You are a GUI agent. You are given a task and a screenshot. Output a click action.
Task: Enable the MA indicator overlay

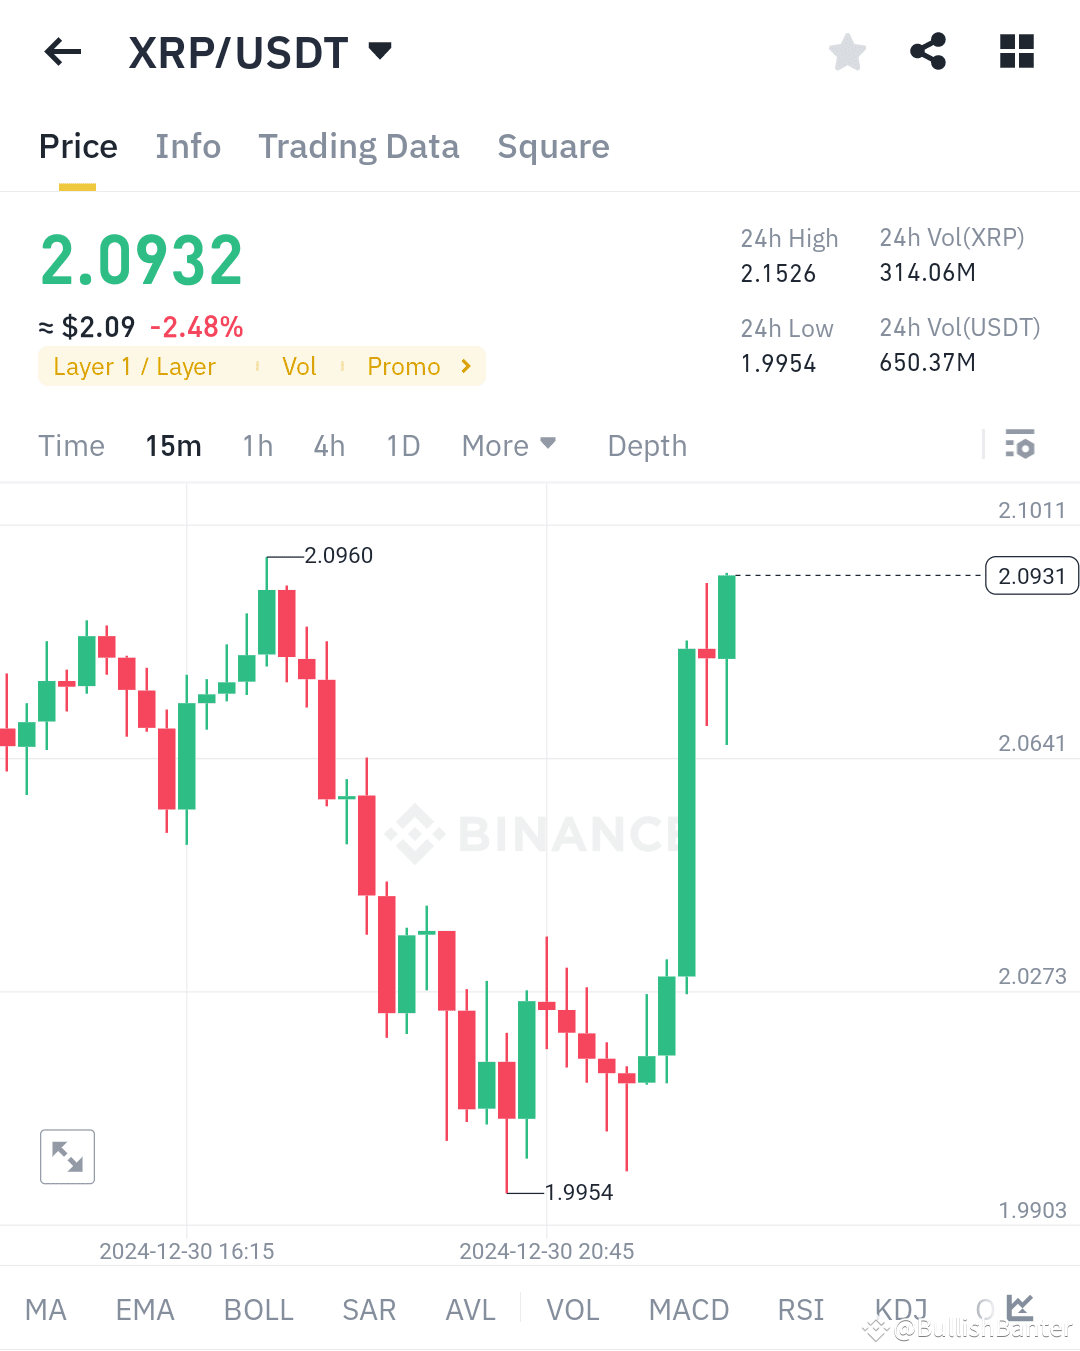pyautogui.click(x=46, y=1308)
